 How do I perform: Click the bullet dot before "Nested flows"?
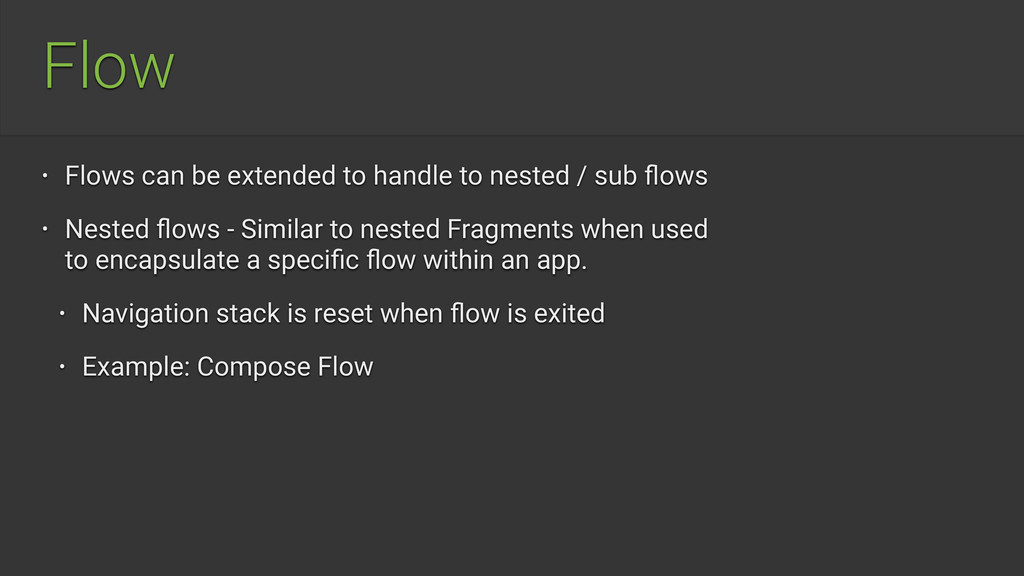pos(45,229)
